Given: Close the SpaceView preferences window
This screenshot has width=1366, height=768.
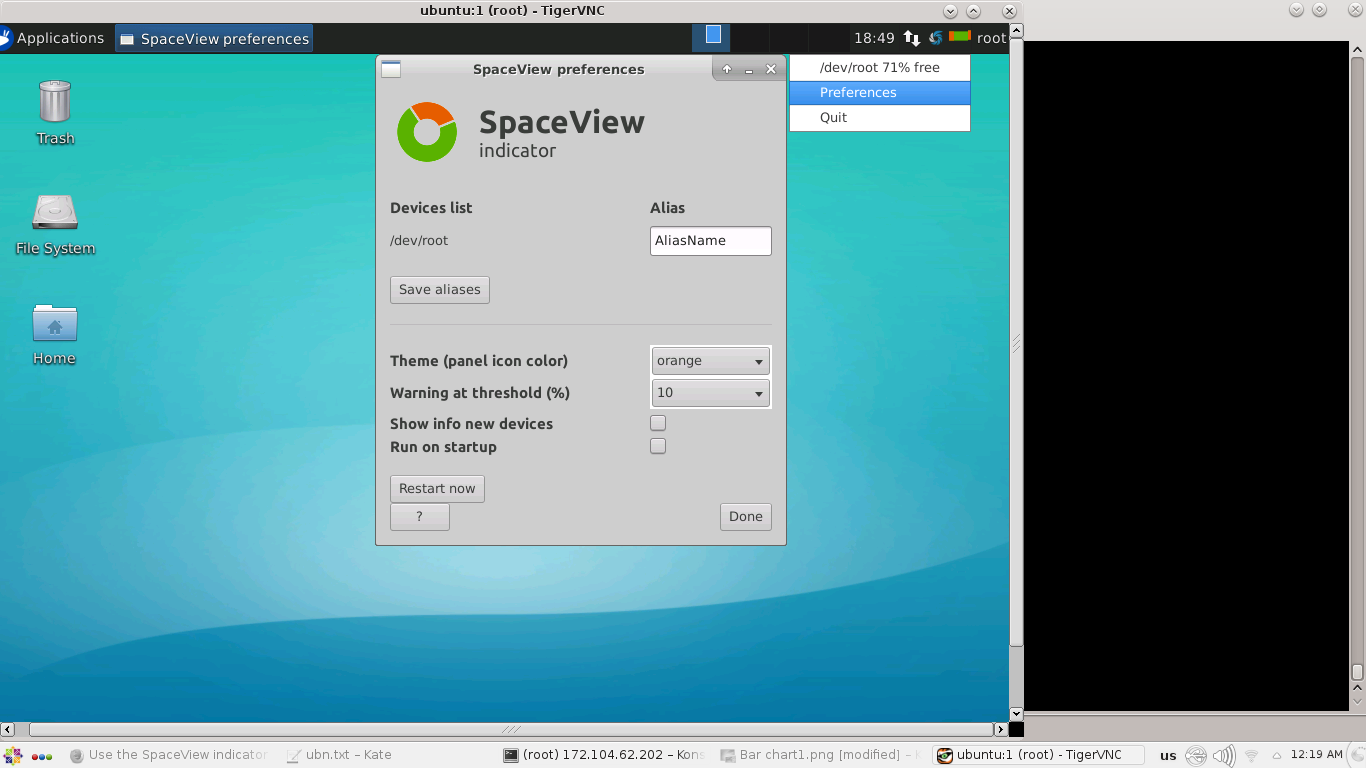Looking at the screenshot, I should [771, 70].
